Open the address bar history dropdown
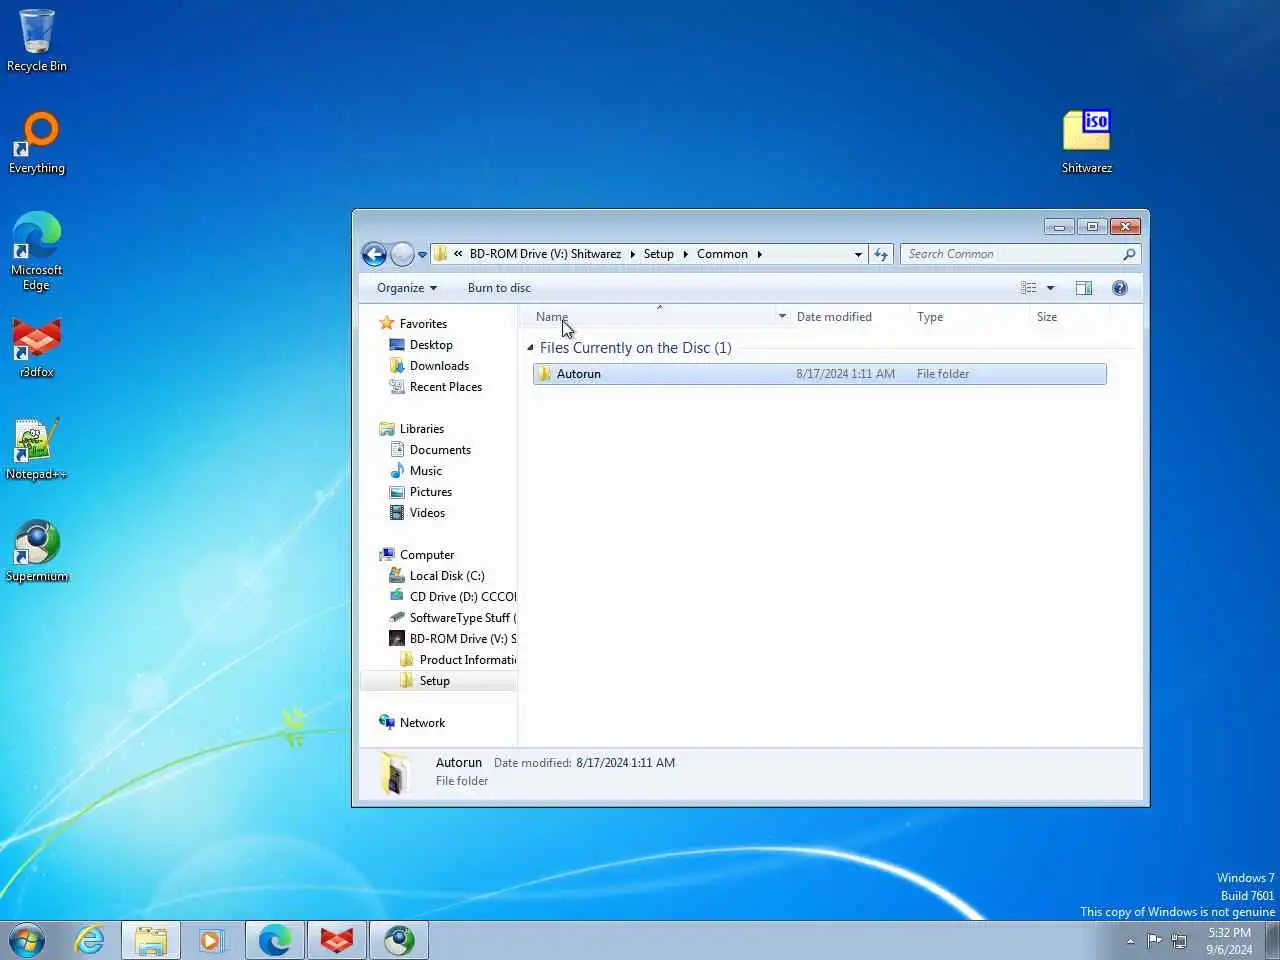This screenshot has height=960, width=1280. coord(858,254)
